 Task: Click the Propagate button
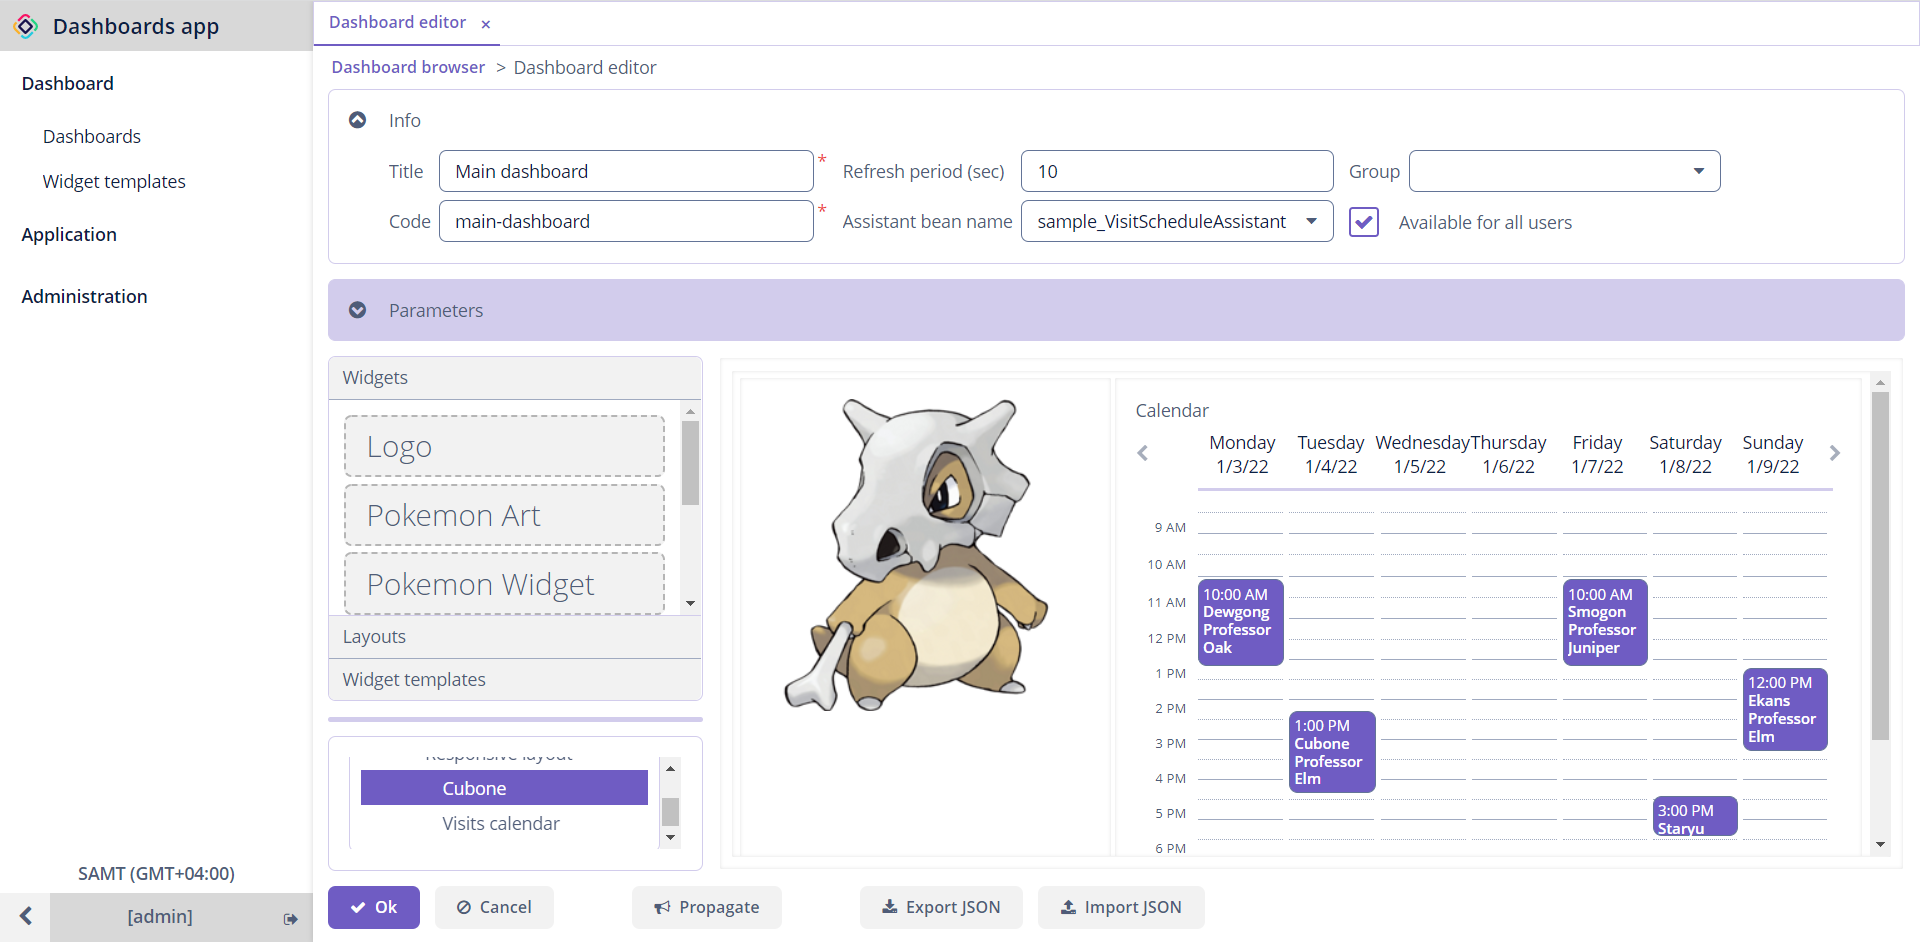tap(706, 907)
